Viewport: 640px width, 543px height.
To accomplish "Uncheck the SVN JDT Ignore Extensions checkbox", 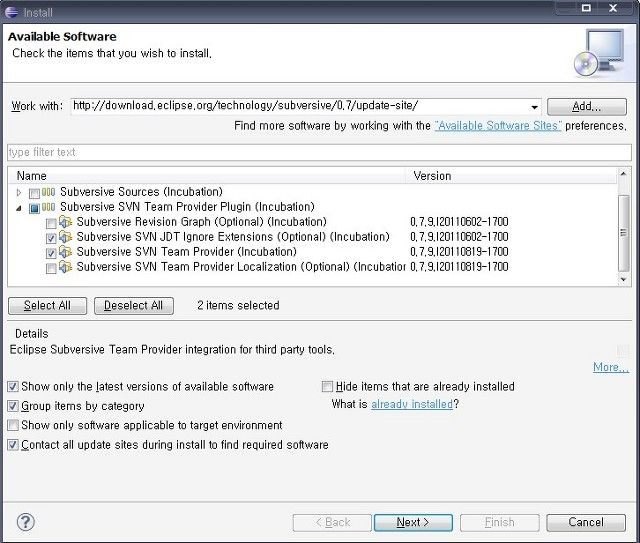I will tap(51, 238).
